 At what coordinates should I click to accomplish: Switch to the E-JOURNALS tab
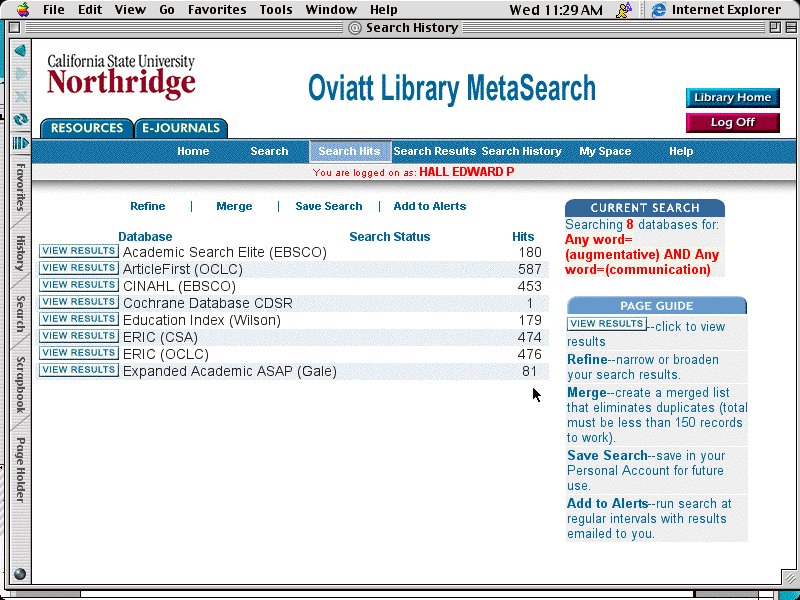point(181,128)
